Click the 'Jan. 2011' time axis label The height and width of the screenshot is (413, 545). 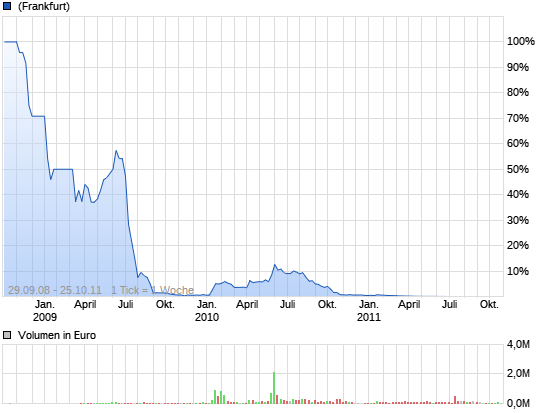click(x=369, y=311)
